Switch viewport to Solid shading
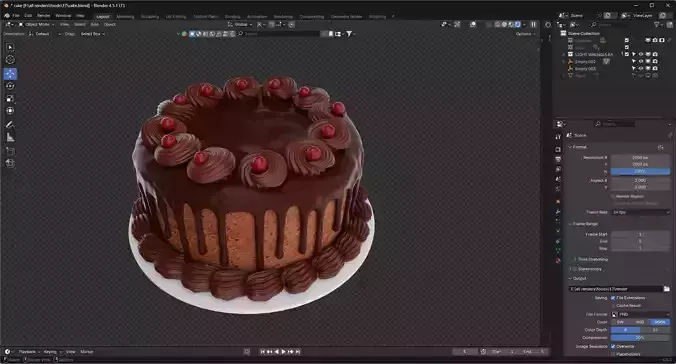676x364 pixels. [x=504, y=25]
